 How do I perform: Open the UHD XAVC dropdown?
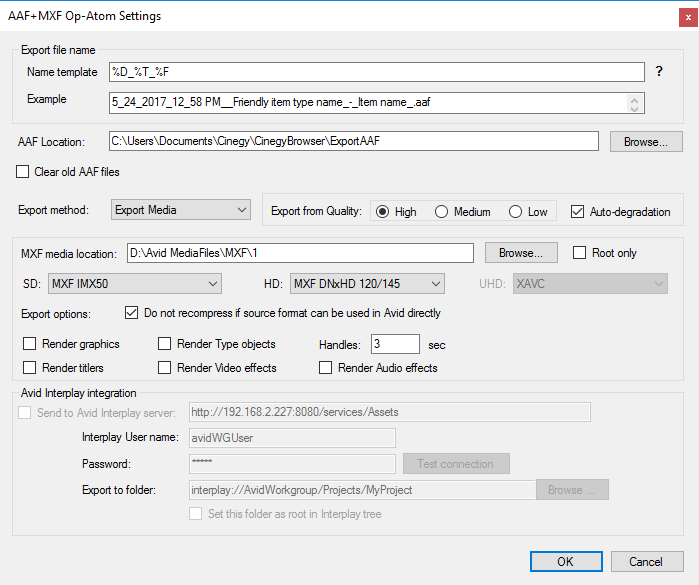(590, 284)
